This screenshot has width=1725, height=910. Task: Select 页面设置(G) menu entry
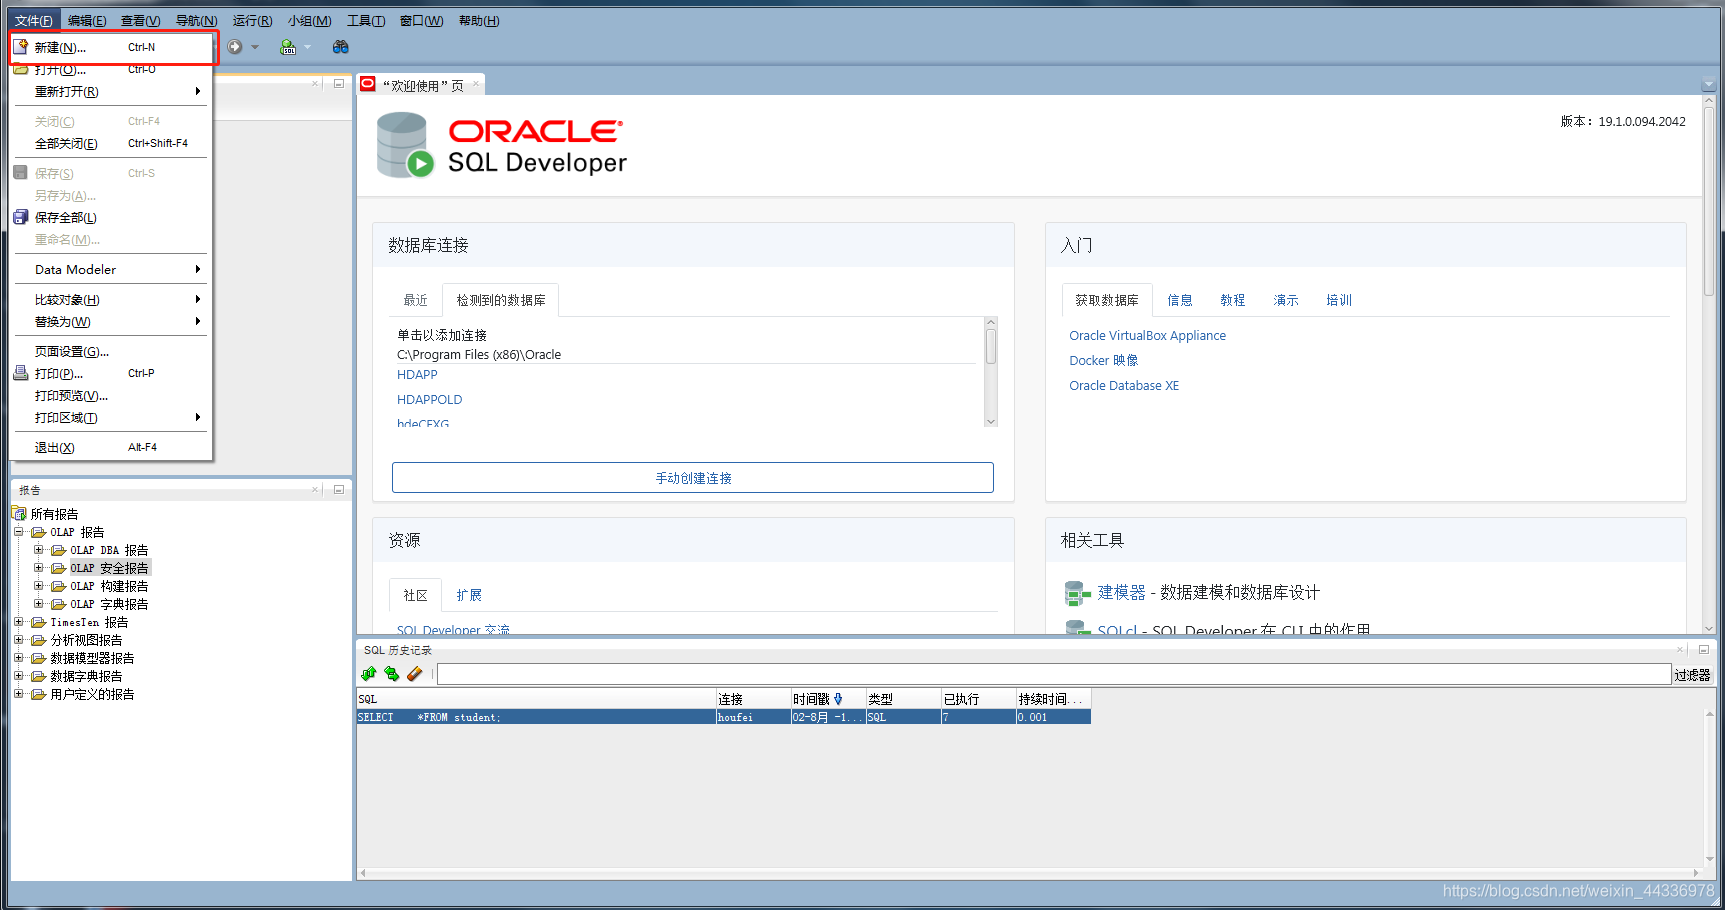click(x=110, y=351)
